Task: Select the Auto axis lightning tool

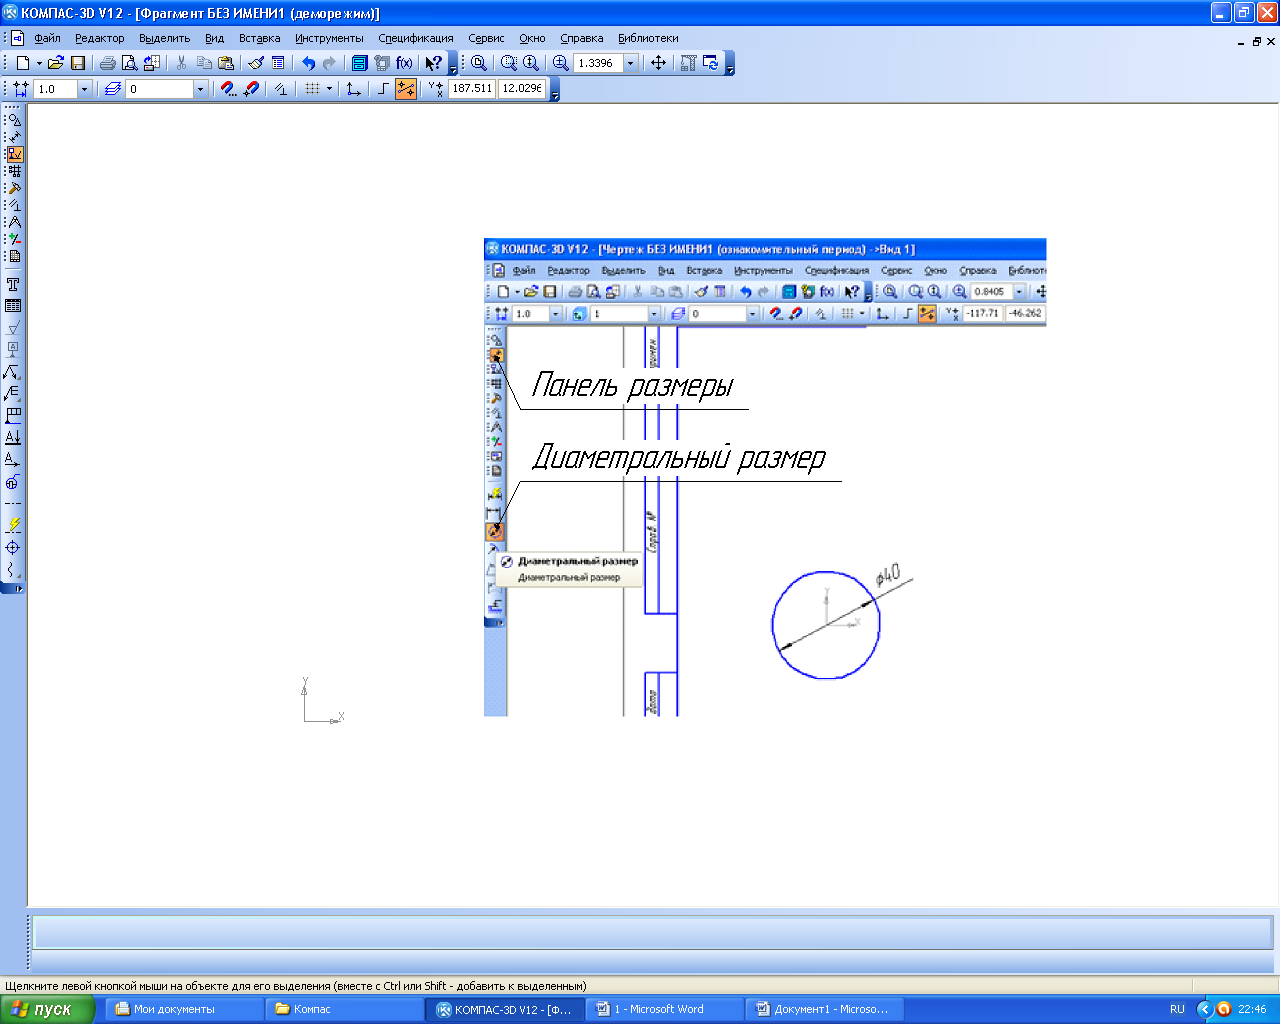Action: [x=13, y=524]
